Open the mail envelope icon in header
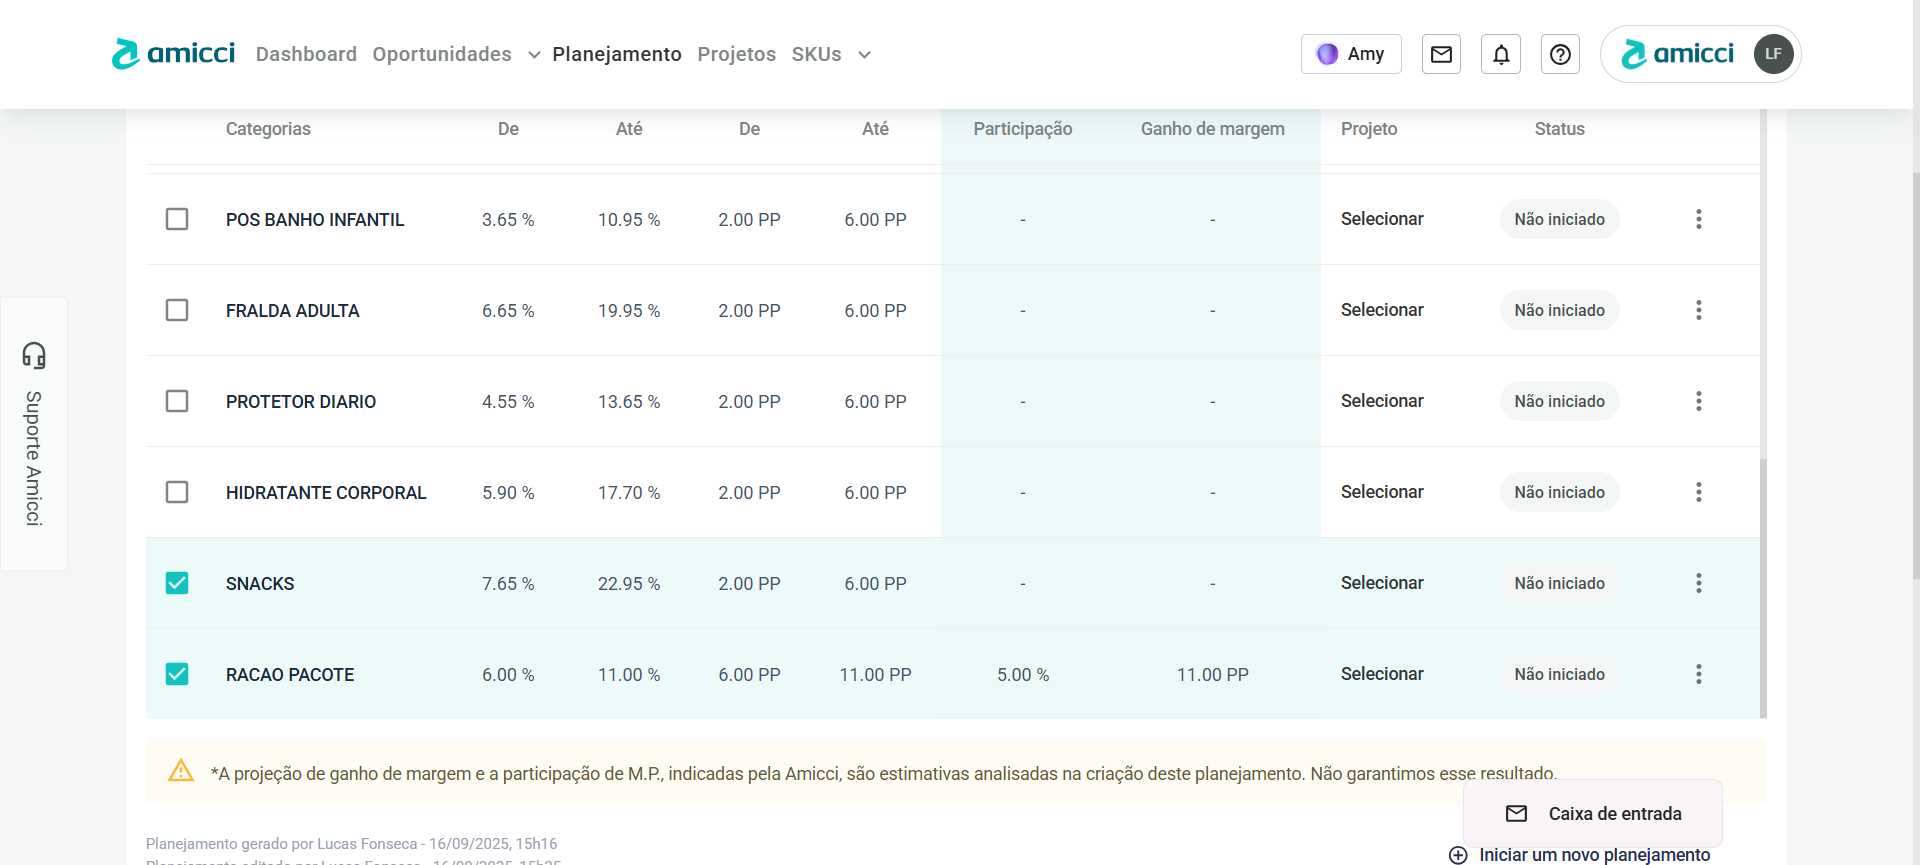The width and height of the screenshot is (1920, 865). (1441, 54)
